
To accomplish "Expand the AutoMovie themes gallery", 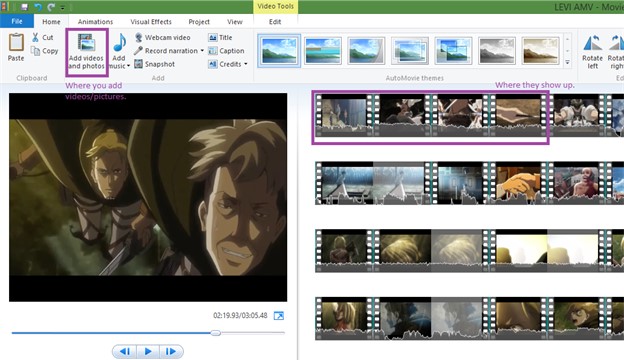I will coord(567,62).
